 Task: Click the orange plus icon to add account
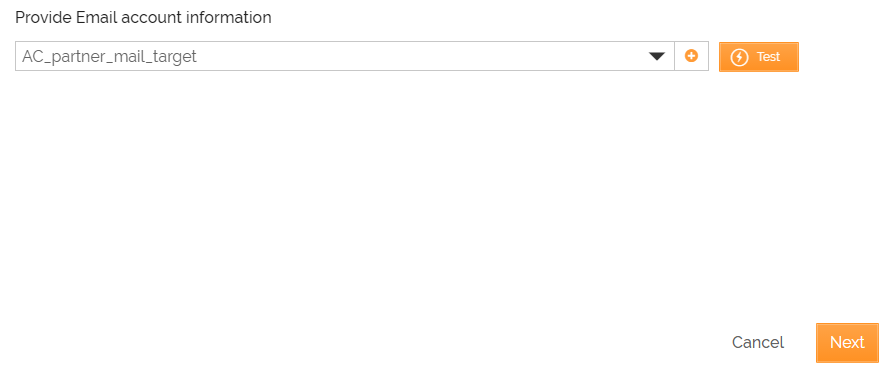(x=691, y=56)
